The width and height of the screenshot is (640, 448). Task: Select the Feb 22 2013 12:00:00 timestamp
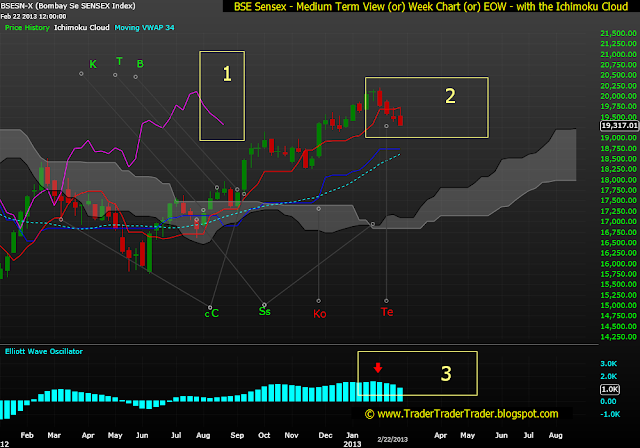coord(33,17)
